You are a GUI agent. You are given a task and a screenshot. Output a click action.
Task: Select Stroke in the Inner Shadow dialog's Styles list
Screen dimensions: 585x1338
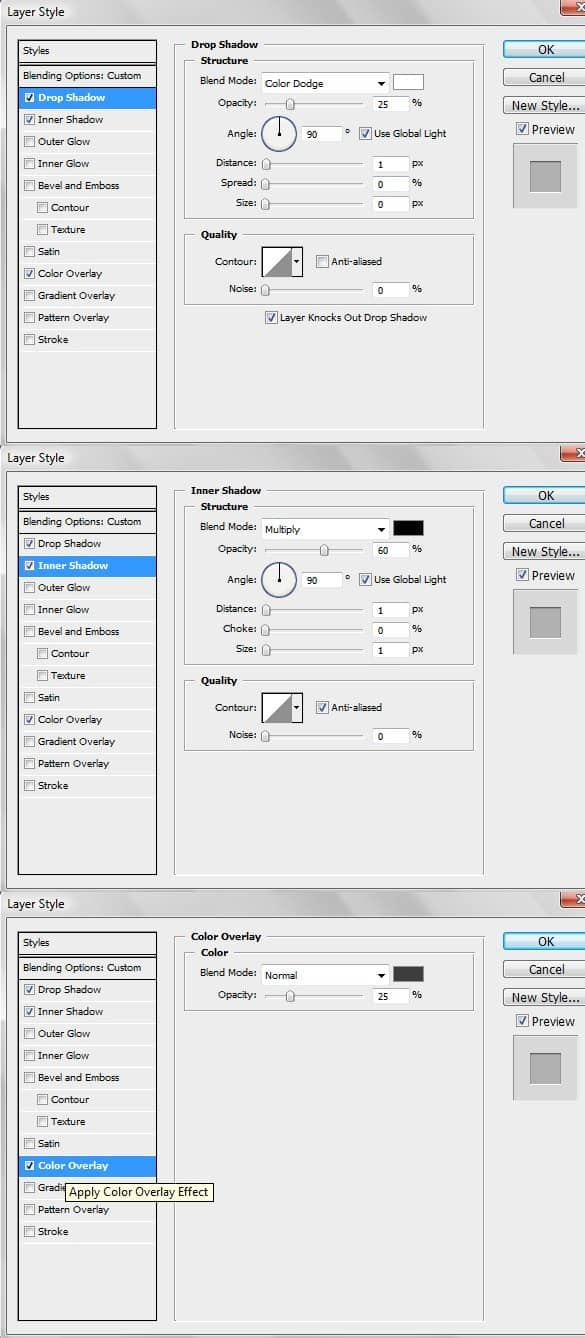click(x=53, y=786)
